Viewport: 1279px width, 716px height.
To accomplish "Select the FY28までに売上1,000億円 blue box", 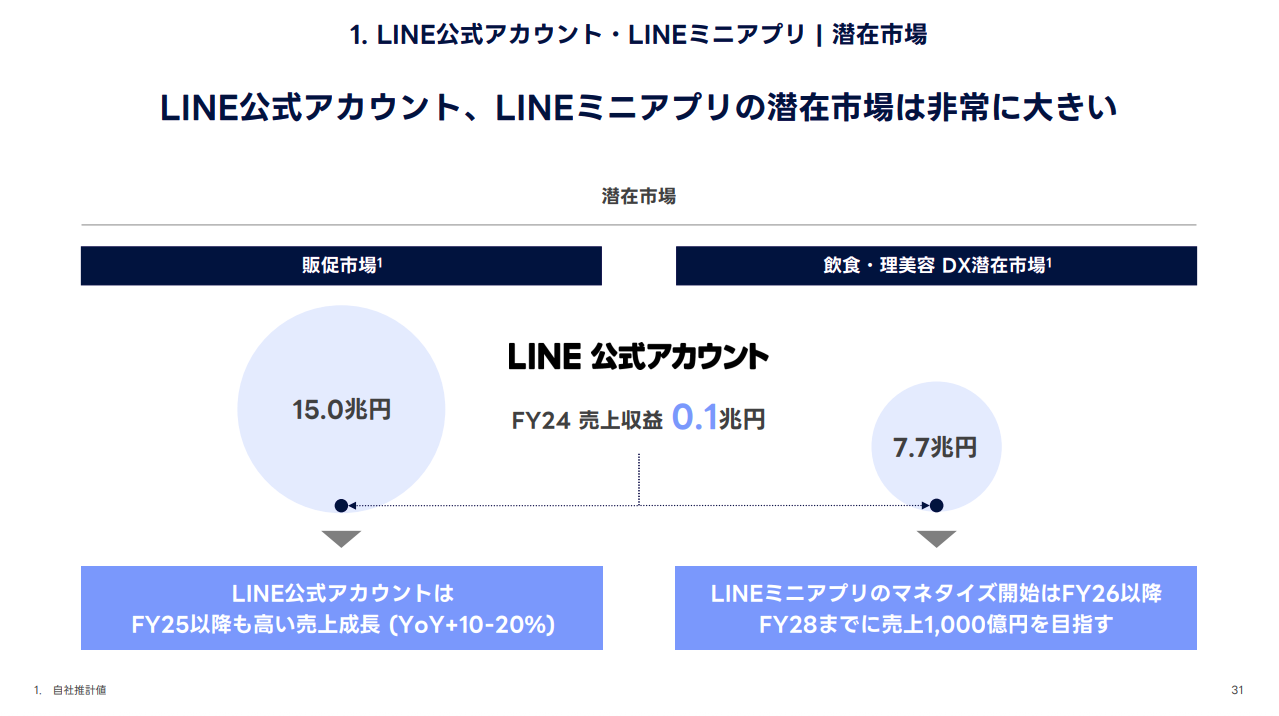I will [936, 608].
